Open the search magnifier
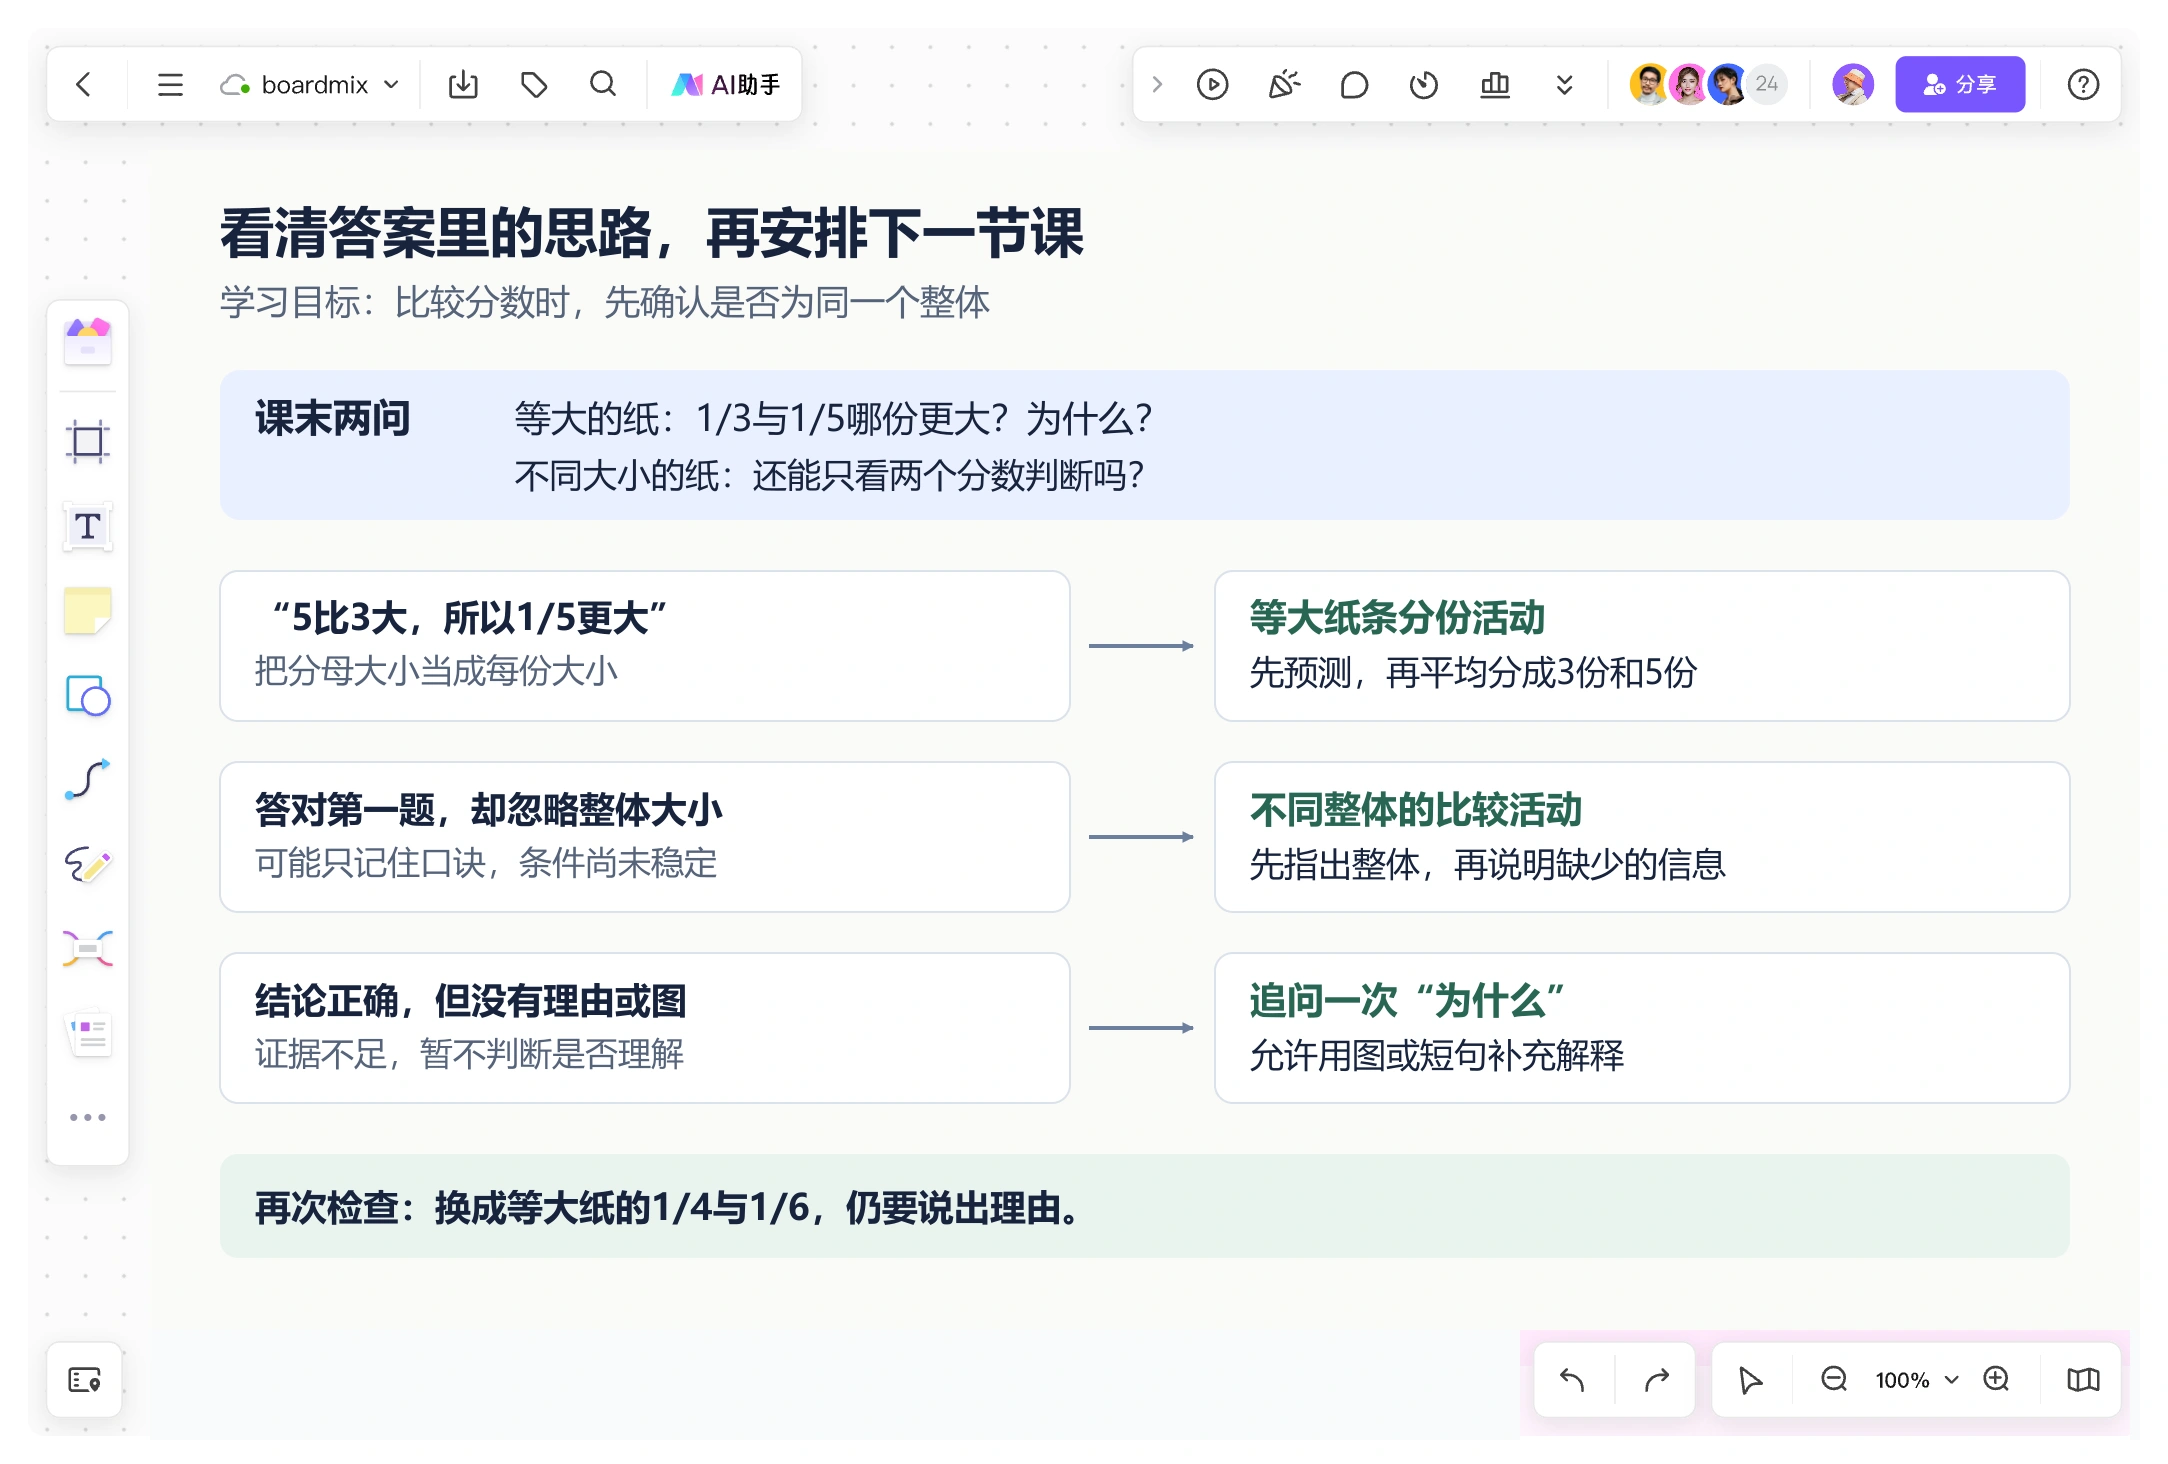Viewport: 2168px width, 1464px height. tap(603, 85)
